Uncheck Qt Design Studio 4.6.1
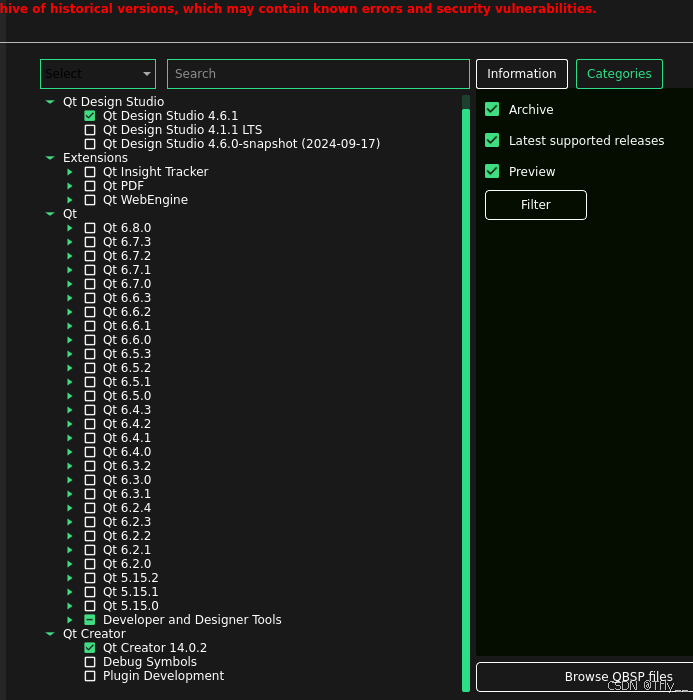Screen dimensions: 693x700 [90, 116]
